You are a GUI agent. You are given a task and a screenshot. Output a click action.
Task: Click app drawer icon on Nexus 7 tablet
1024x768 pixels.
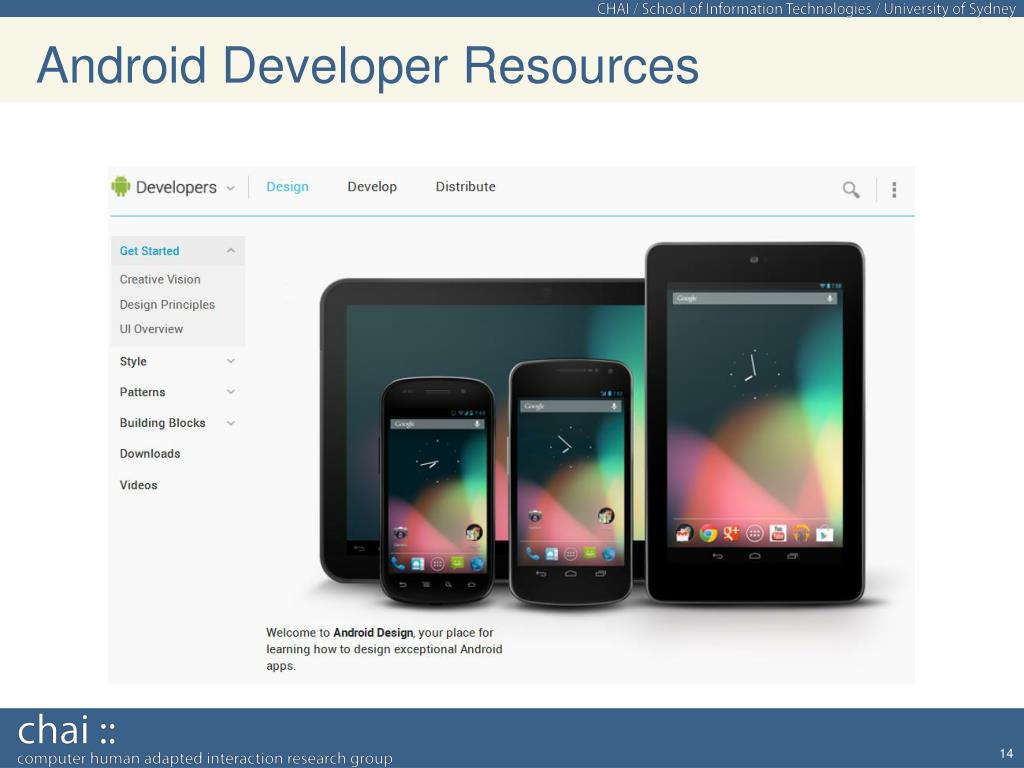click(x=754, y=534)
